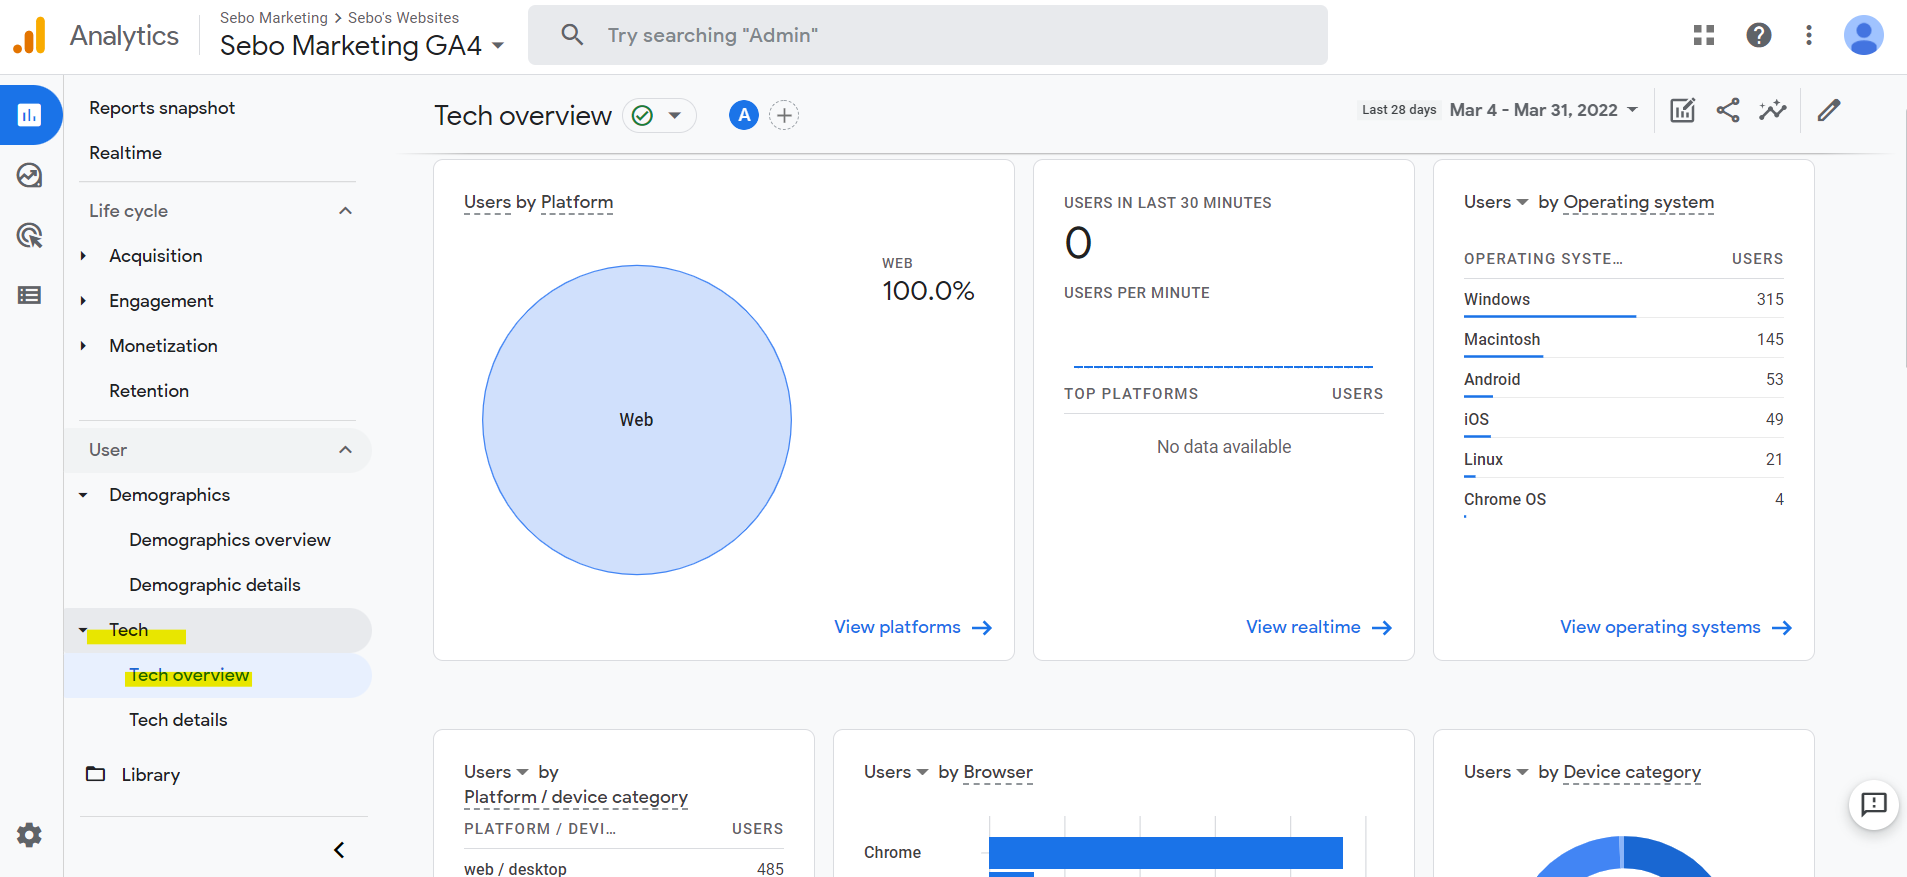Select Tech overview in sidebar

tap(189, 675)
